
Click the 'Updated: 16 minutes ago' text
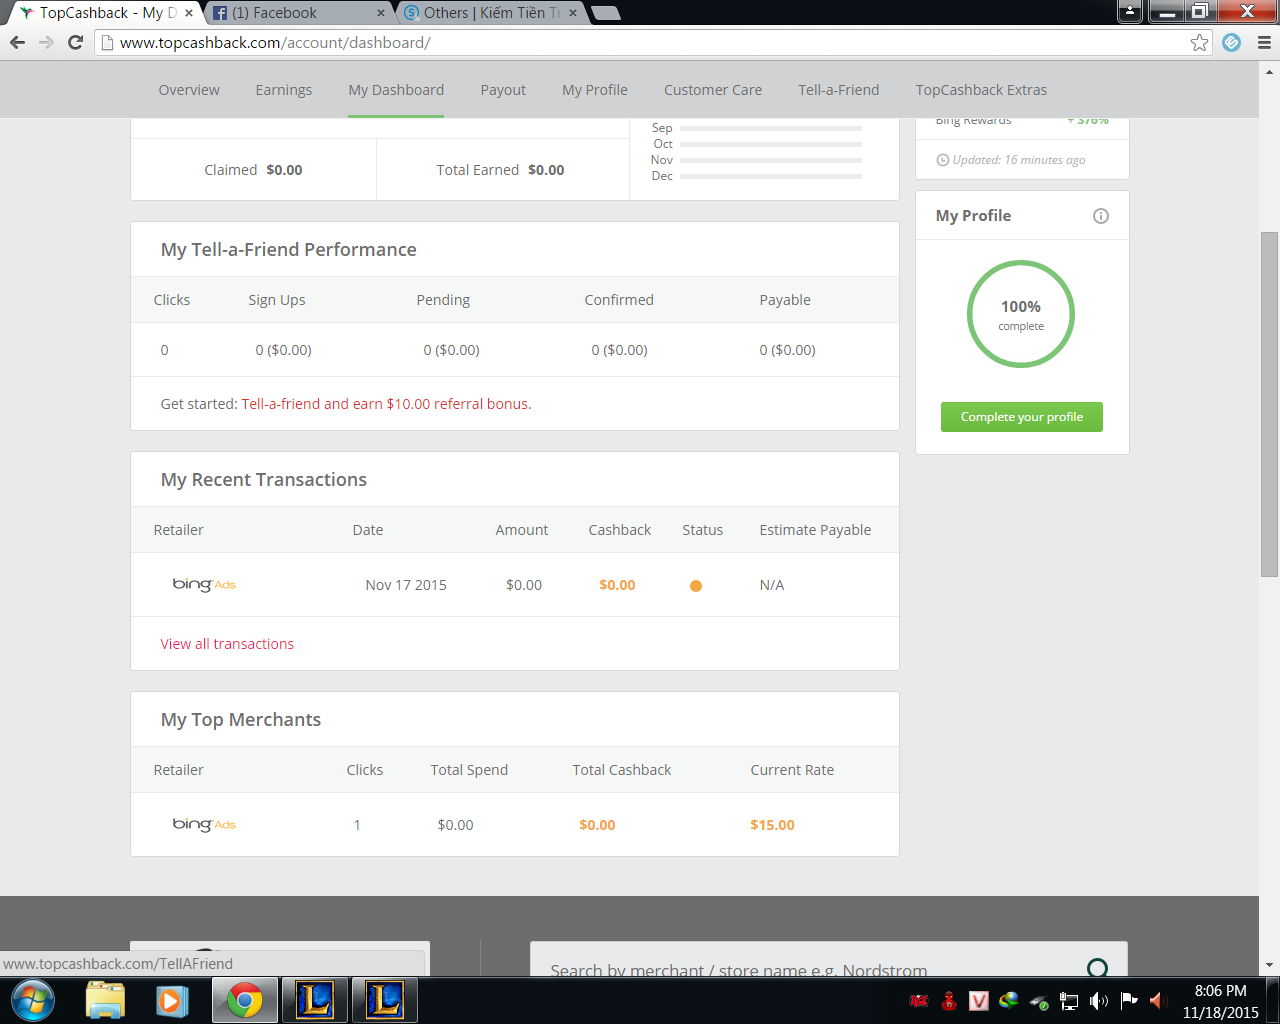pyautogui.click(x=1018, y=160)
